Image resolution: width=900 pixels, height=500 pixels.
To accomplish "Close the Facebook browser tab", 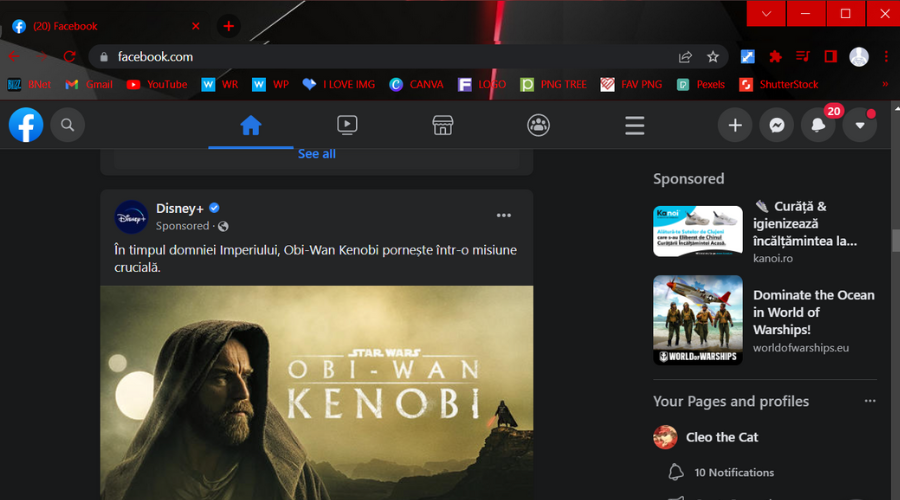I will (x=196, y=26).
